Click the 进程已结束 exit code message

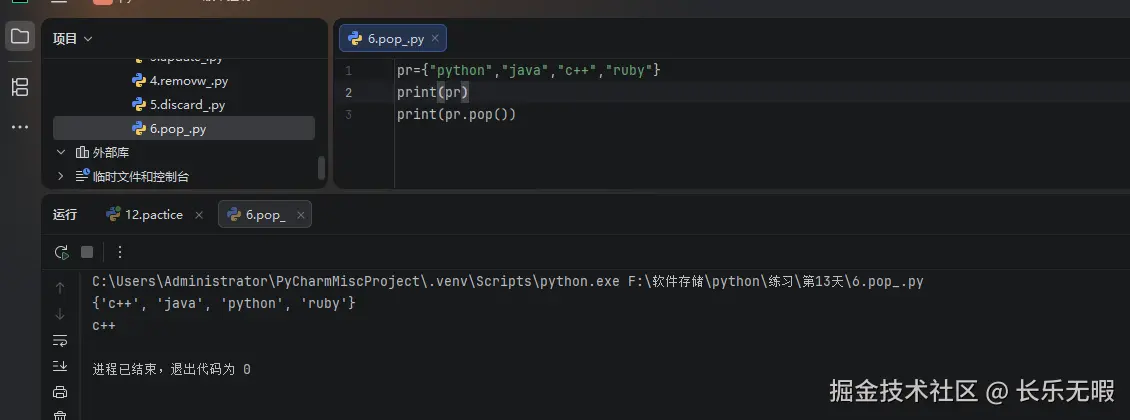(172, 370)
